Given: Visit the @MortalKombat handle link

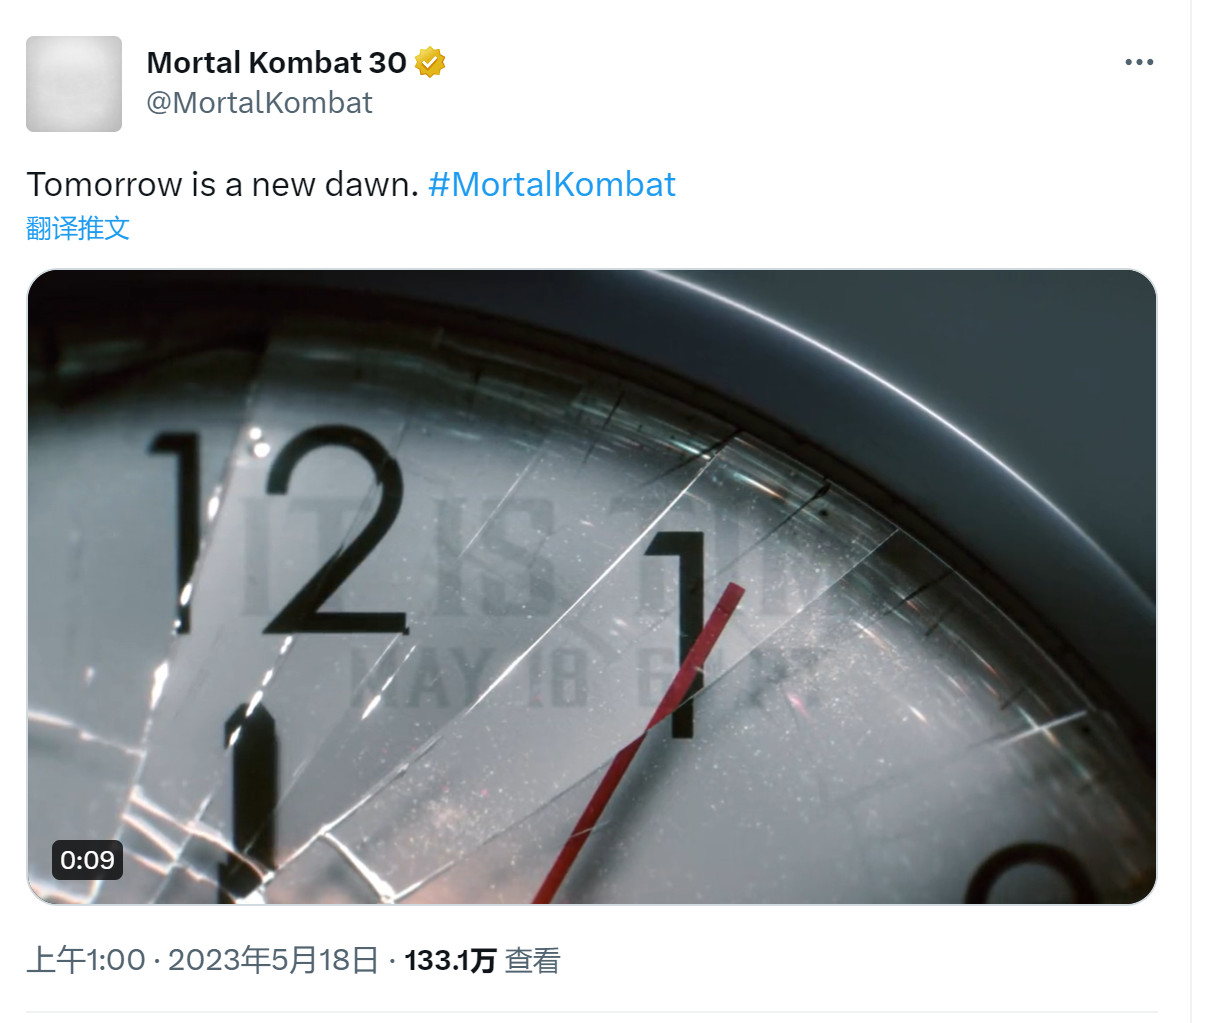Looking at the screenshot, I should (260, 102).
